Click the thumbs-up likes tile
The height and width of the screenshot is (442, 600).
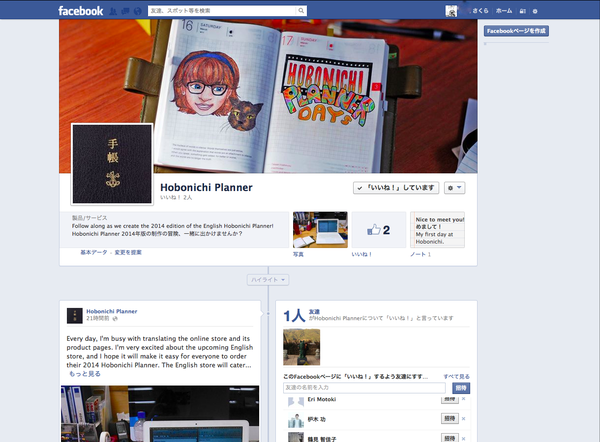(x=377, y=229)
